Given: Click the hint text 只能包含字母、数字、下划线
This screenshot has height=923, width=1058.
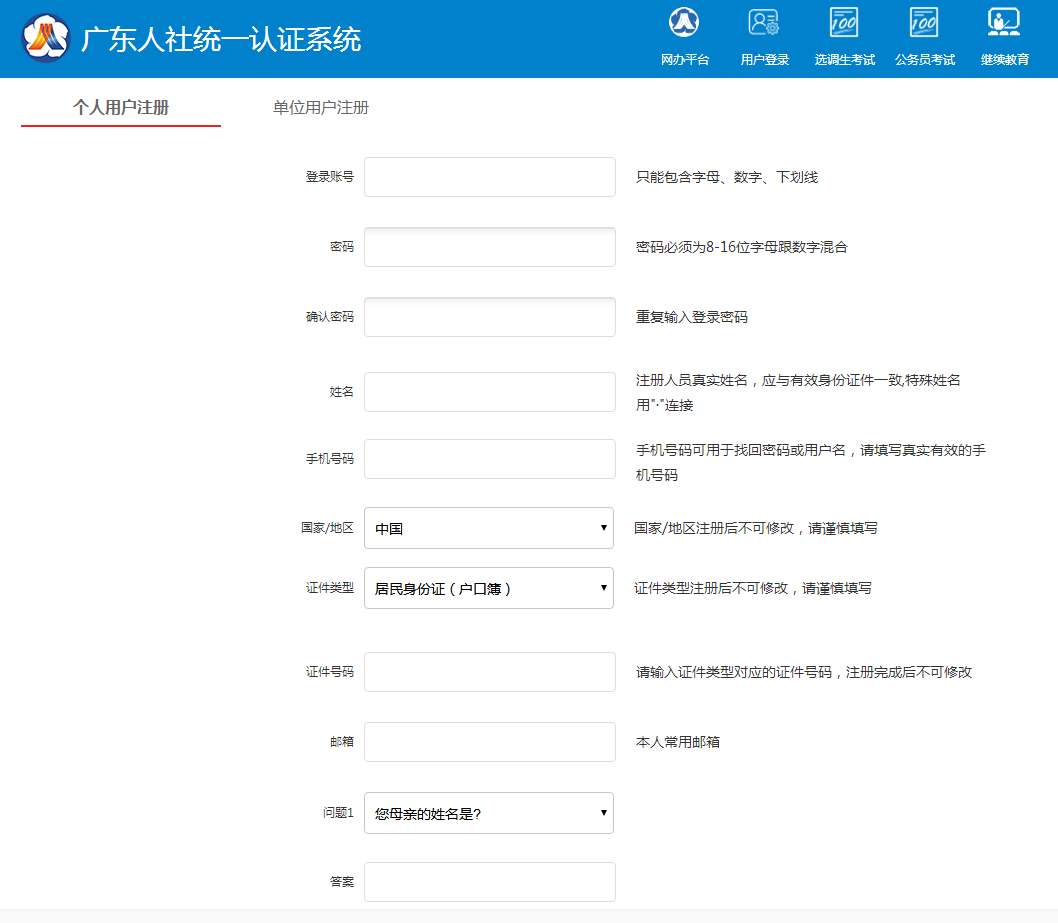Looking at the screenshot, I should tap(727, 177).
